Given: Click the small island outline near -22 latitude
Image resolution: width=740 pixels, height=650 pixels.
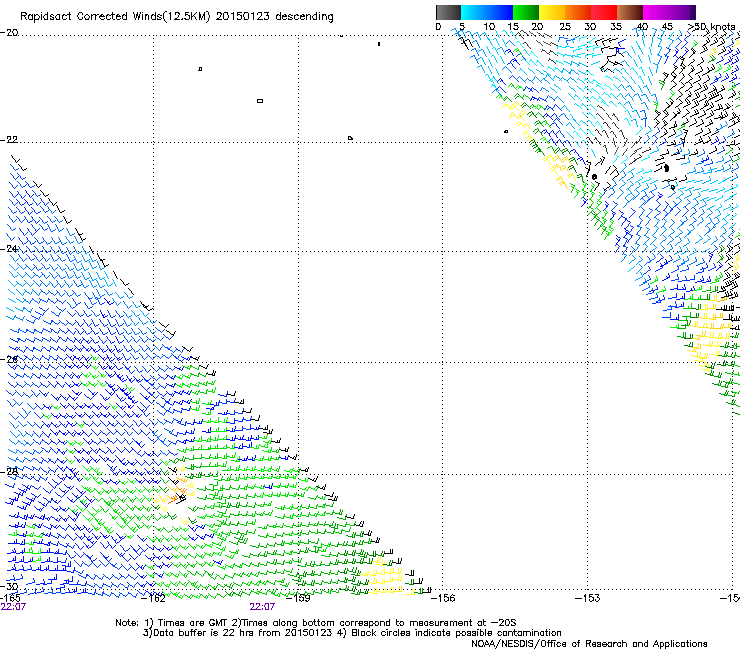Looking at the screenshot, I should tap(350, 138).
